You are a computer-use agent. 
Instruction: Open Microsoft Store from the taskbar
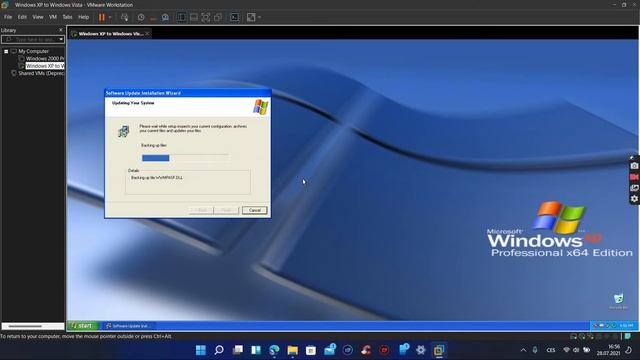[311, 350]
